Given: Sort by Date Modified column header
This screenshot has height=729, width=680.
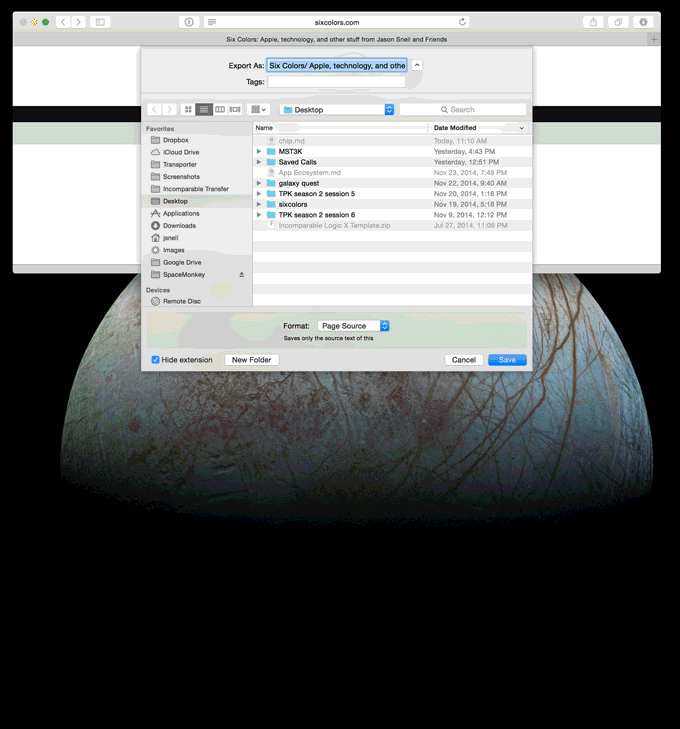Looking at the screenshot, I should tap(479, 128).
